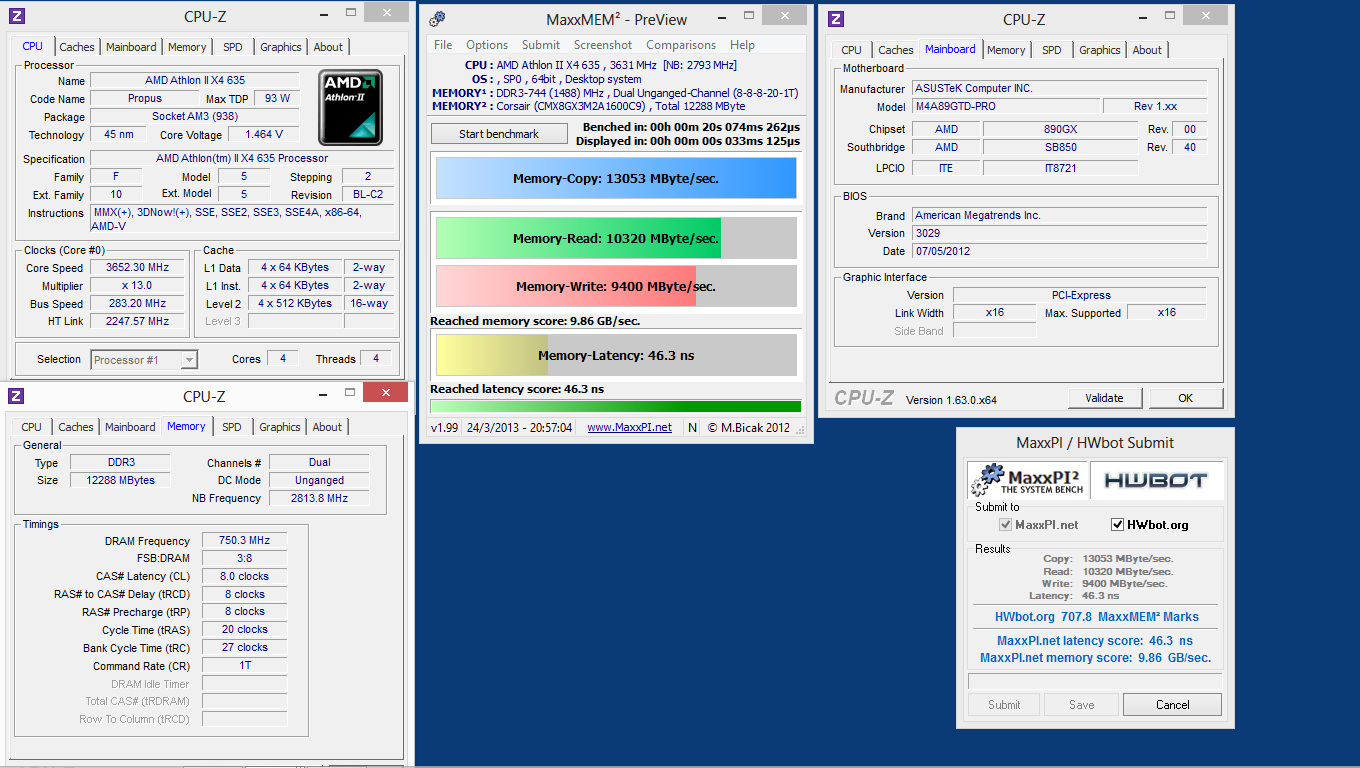Click Save in HWbot Submit dialog
The width and height of the screenshot is (1360, 768).
click(x=1081, y=705)
